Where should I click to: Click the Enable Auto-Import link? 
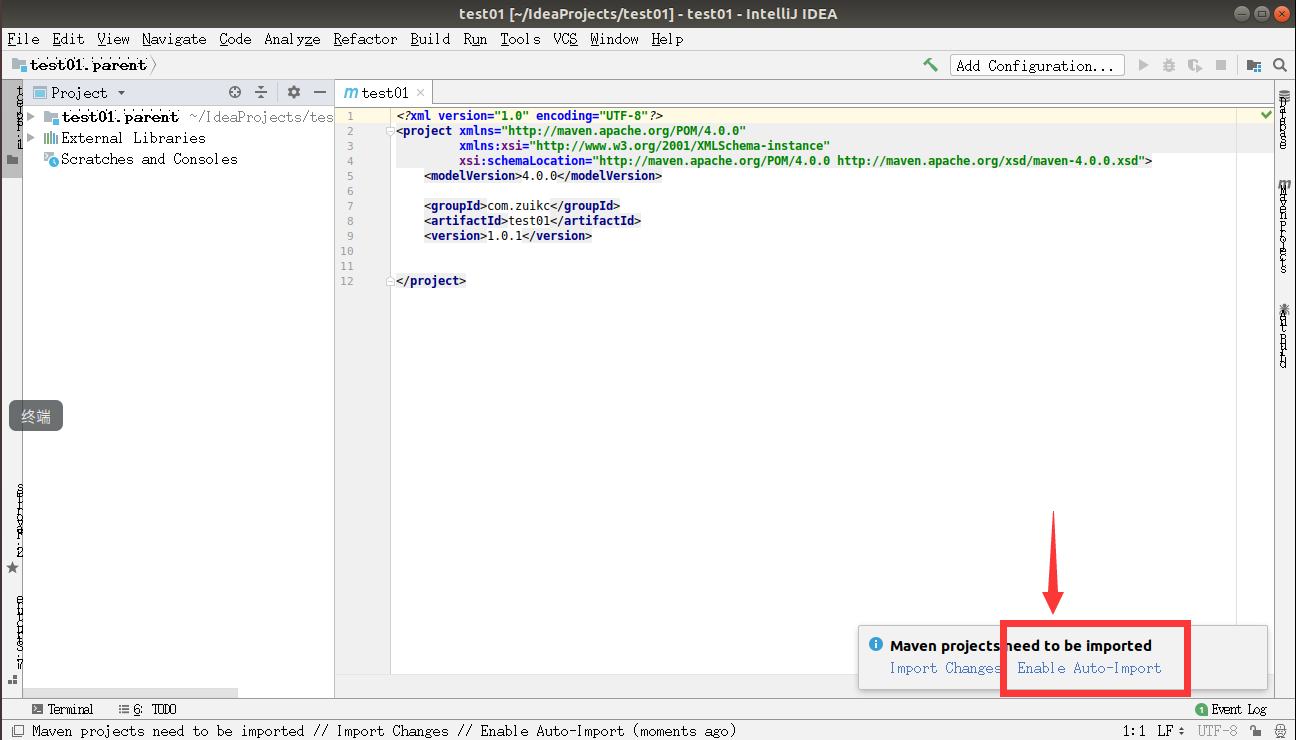(x=1089, y=668)
